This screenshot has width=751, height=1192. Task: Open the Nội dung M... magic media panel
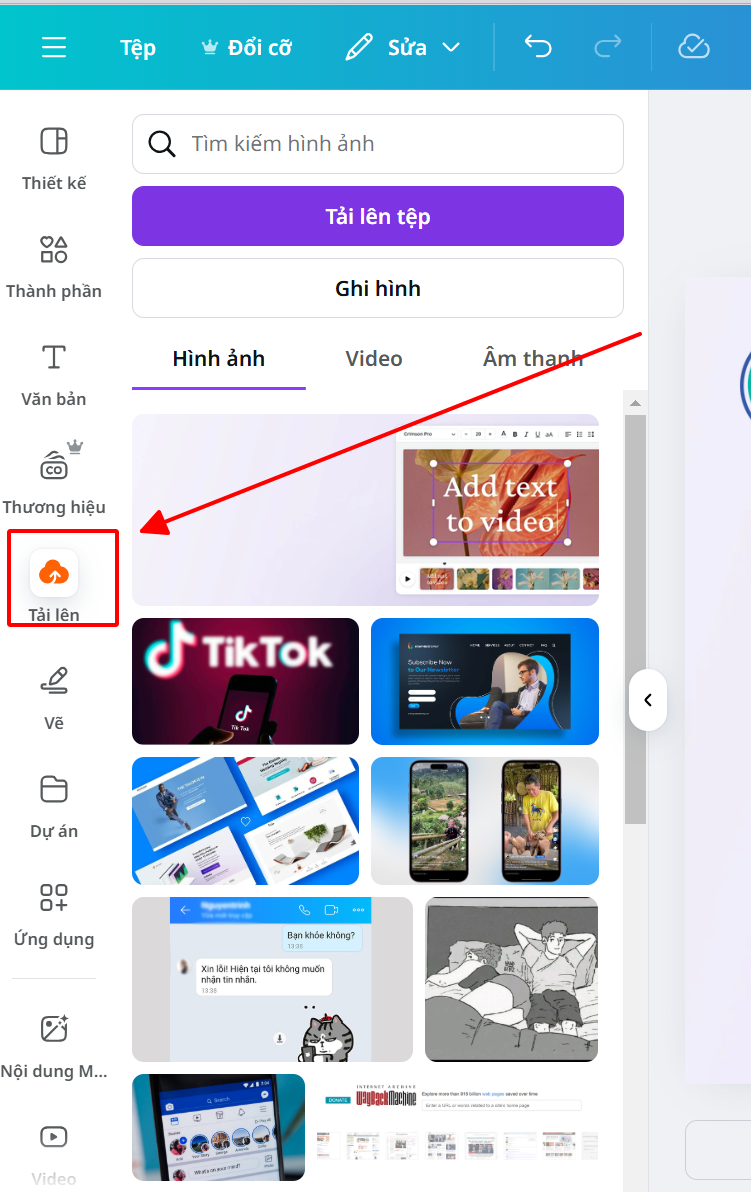point(54,1047)
